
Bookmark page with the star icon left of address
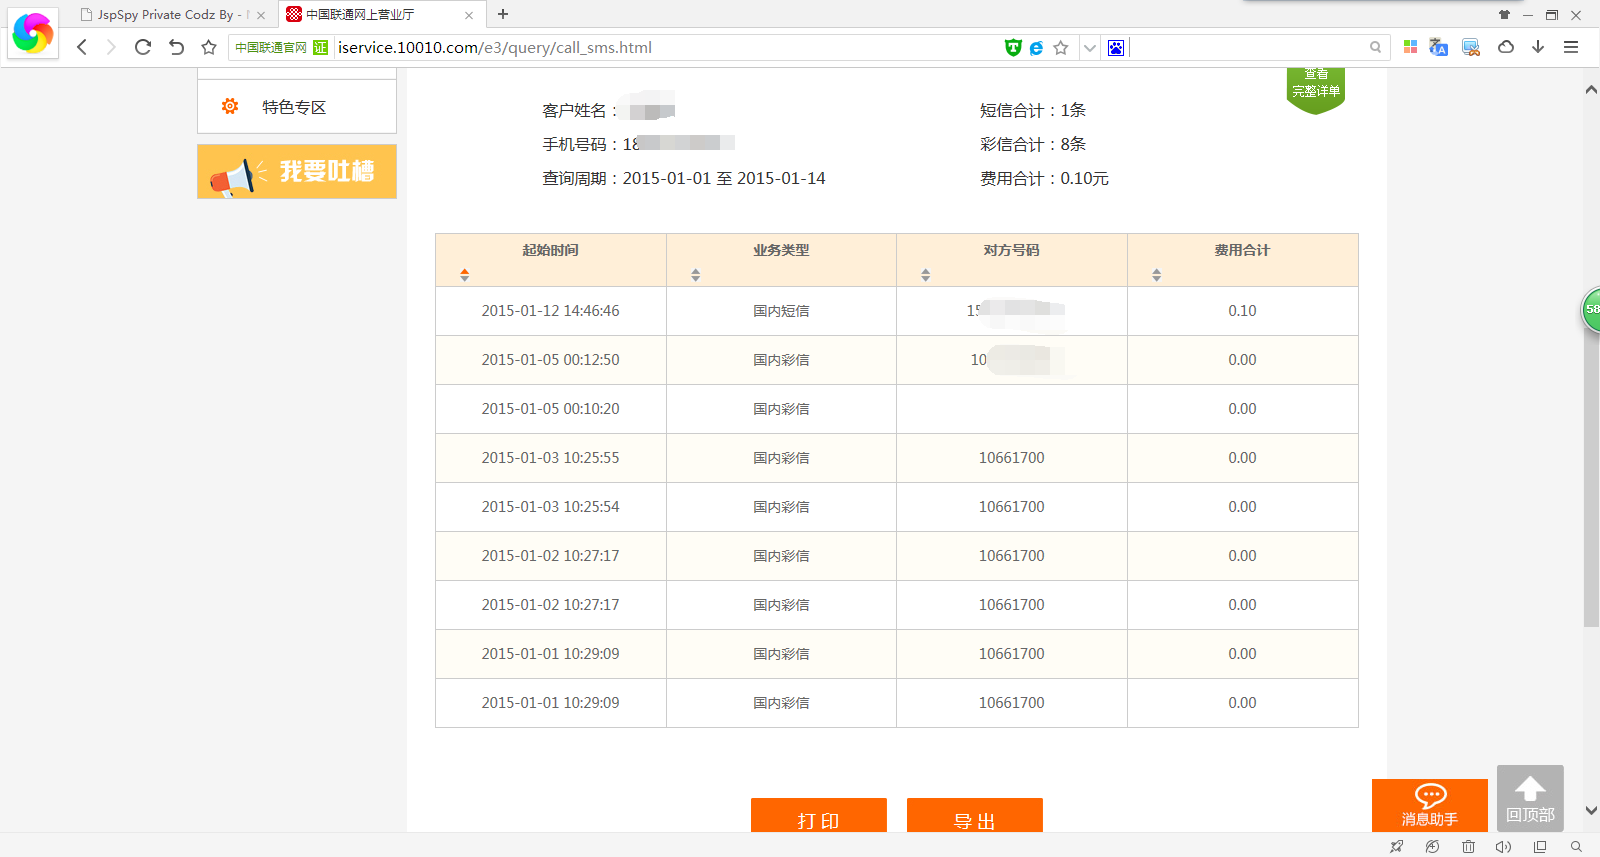(x=208, y=47)
